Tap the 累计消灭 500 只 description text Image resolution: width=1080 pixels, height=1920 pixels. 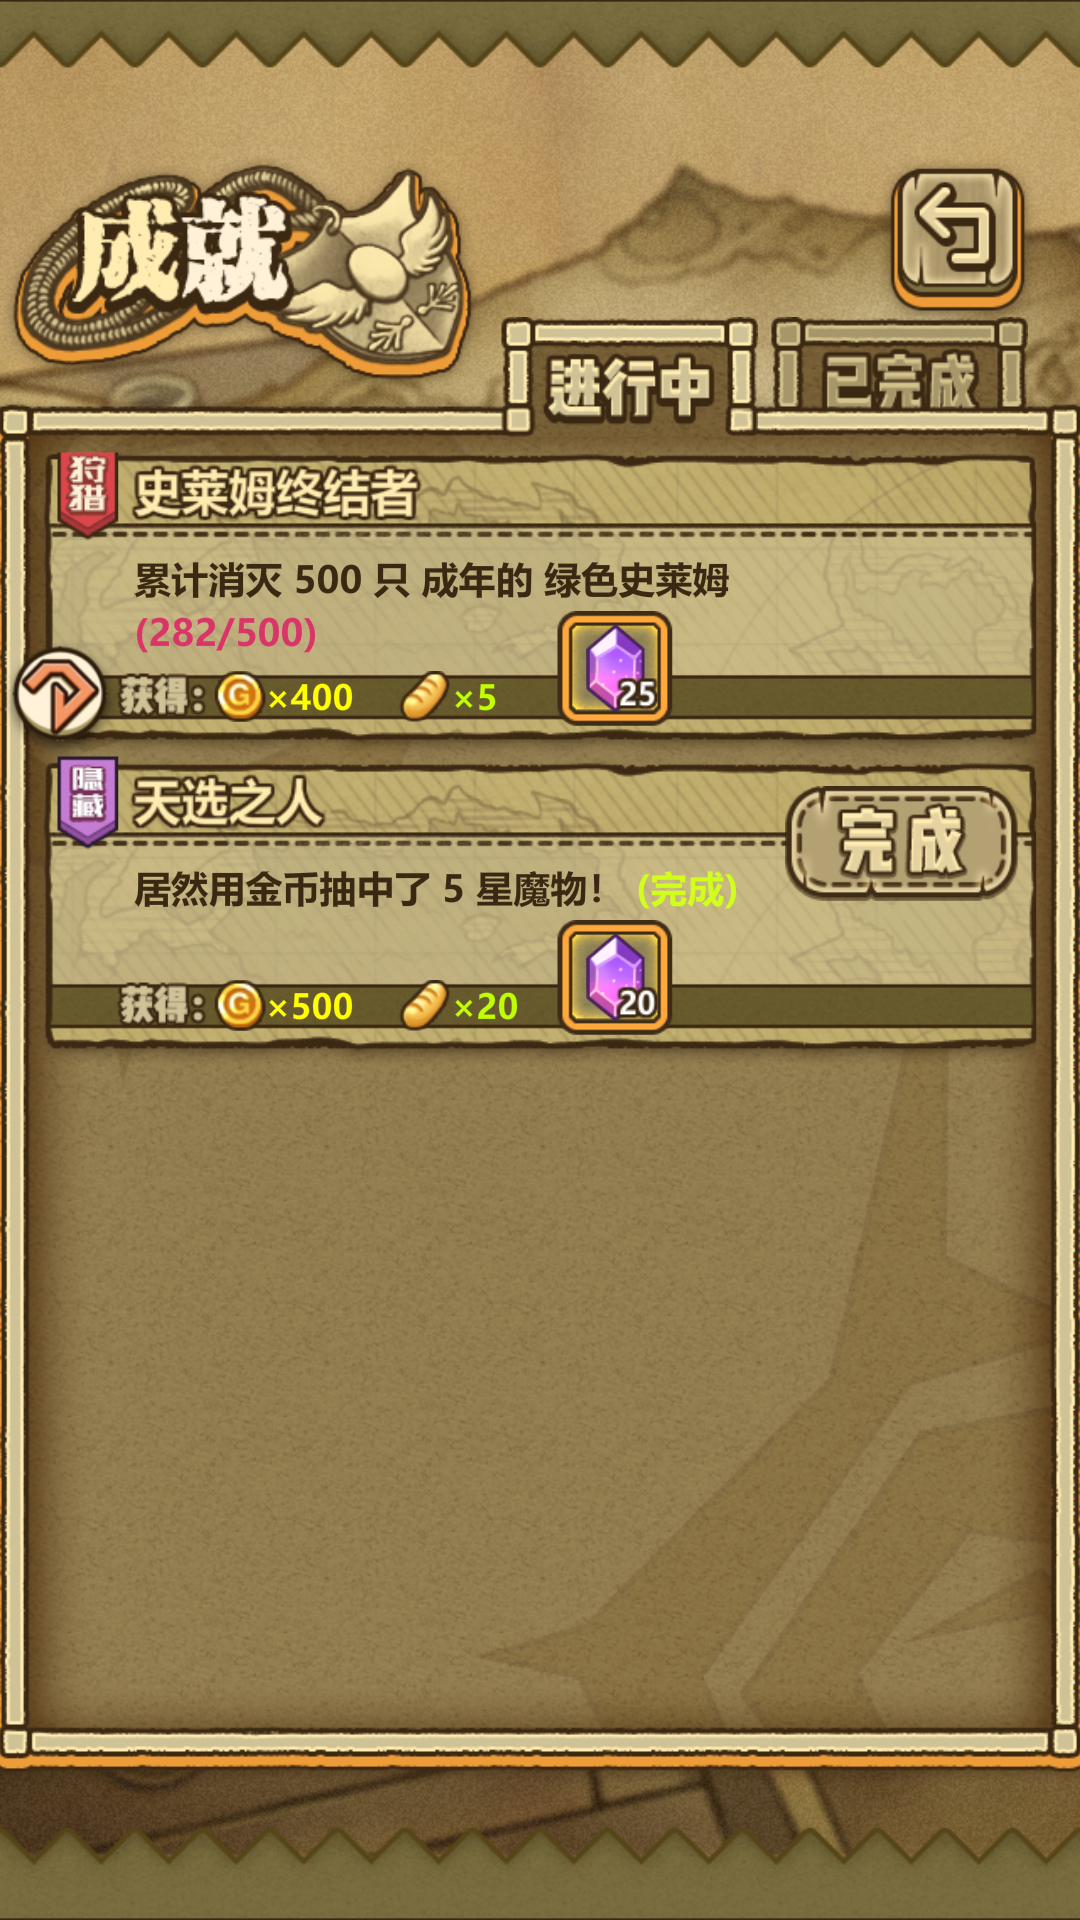click(x=432, y=580)
